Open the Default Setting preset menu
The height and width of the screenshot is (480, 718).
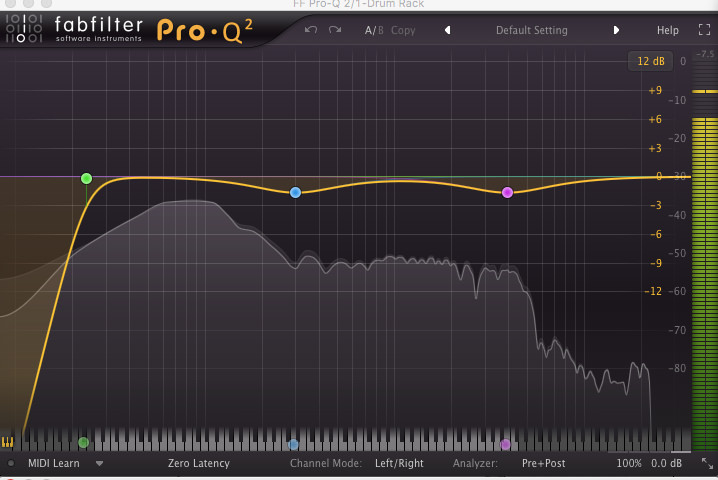pyautogui.click(x=532, y=30)
